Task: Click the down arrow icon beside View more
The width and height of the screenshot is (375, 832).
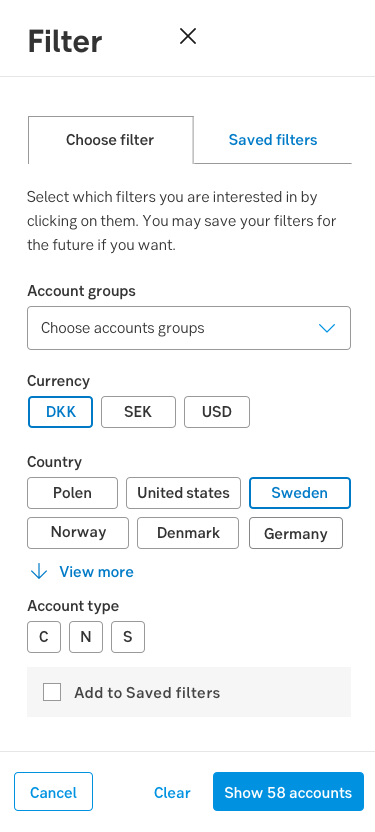Action: (x=39, y=571)
